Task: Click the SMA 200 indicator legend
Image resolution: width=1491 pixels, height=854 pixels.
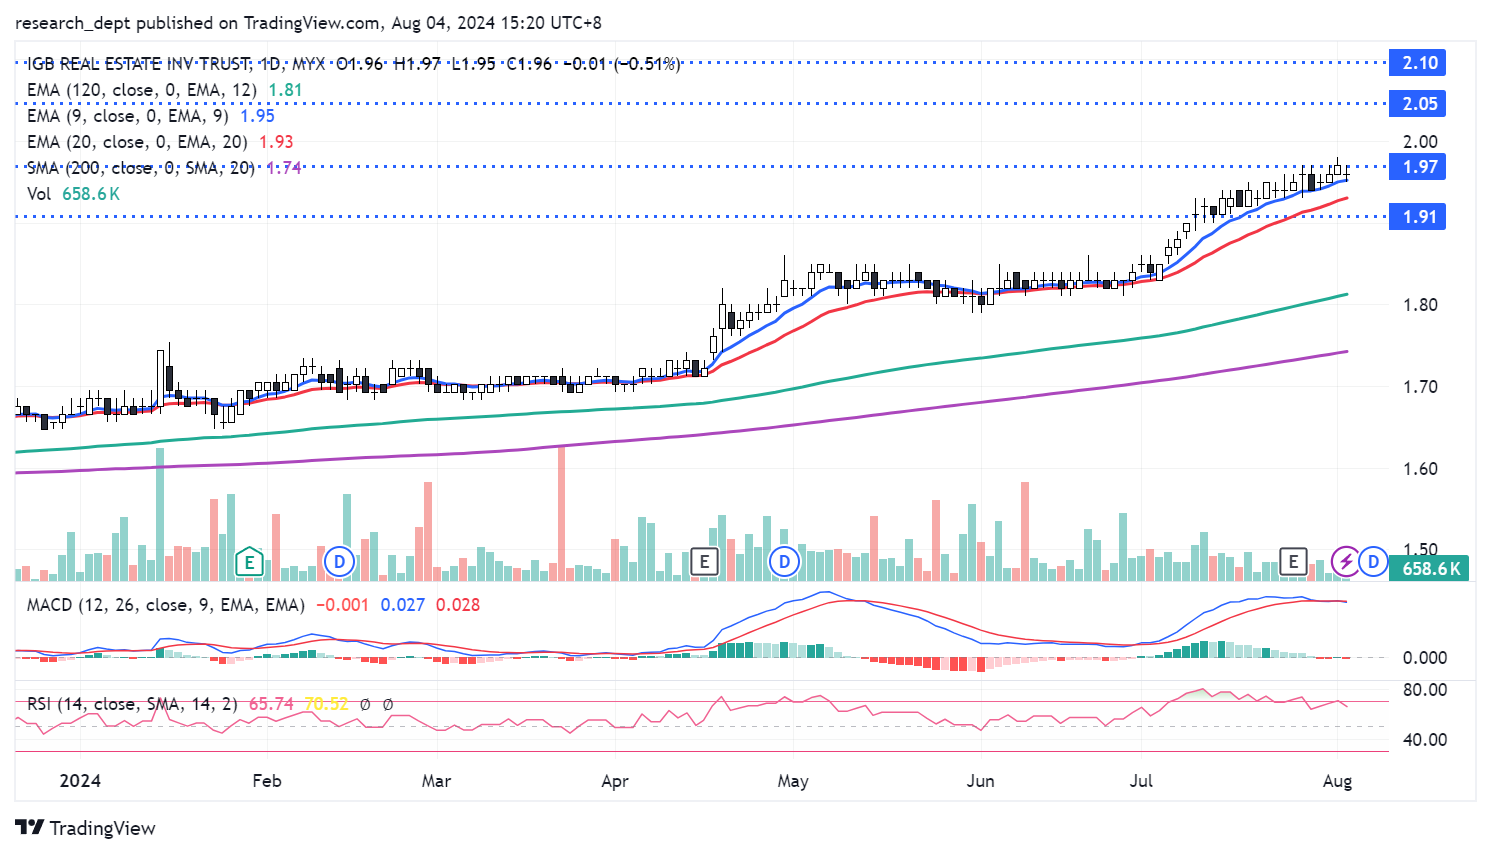Action: tap(141, 168)
